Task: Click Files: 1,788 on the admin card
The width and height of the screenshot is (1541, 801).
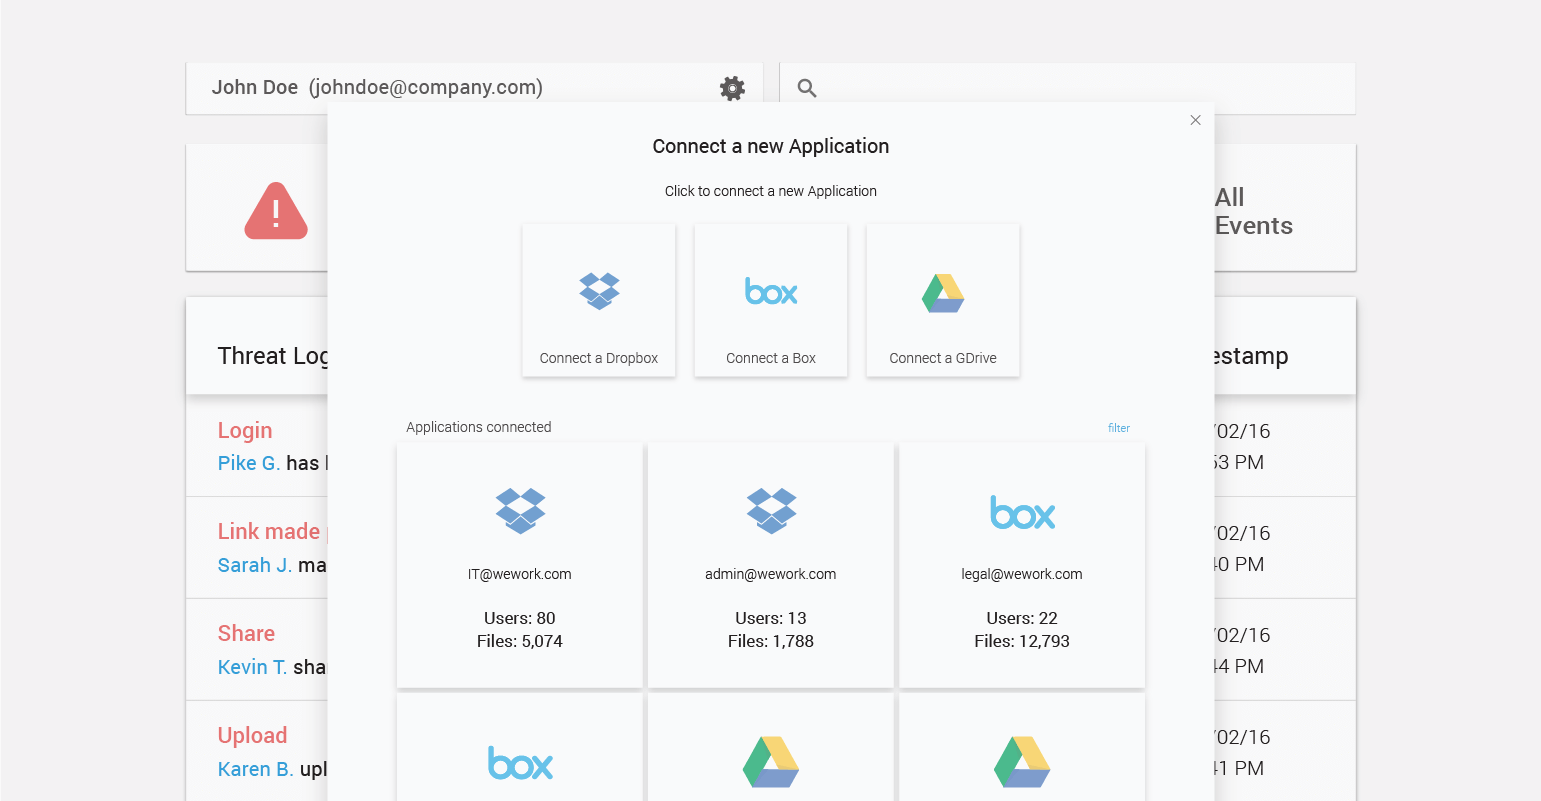Action: [x=771, y=641]
